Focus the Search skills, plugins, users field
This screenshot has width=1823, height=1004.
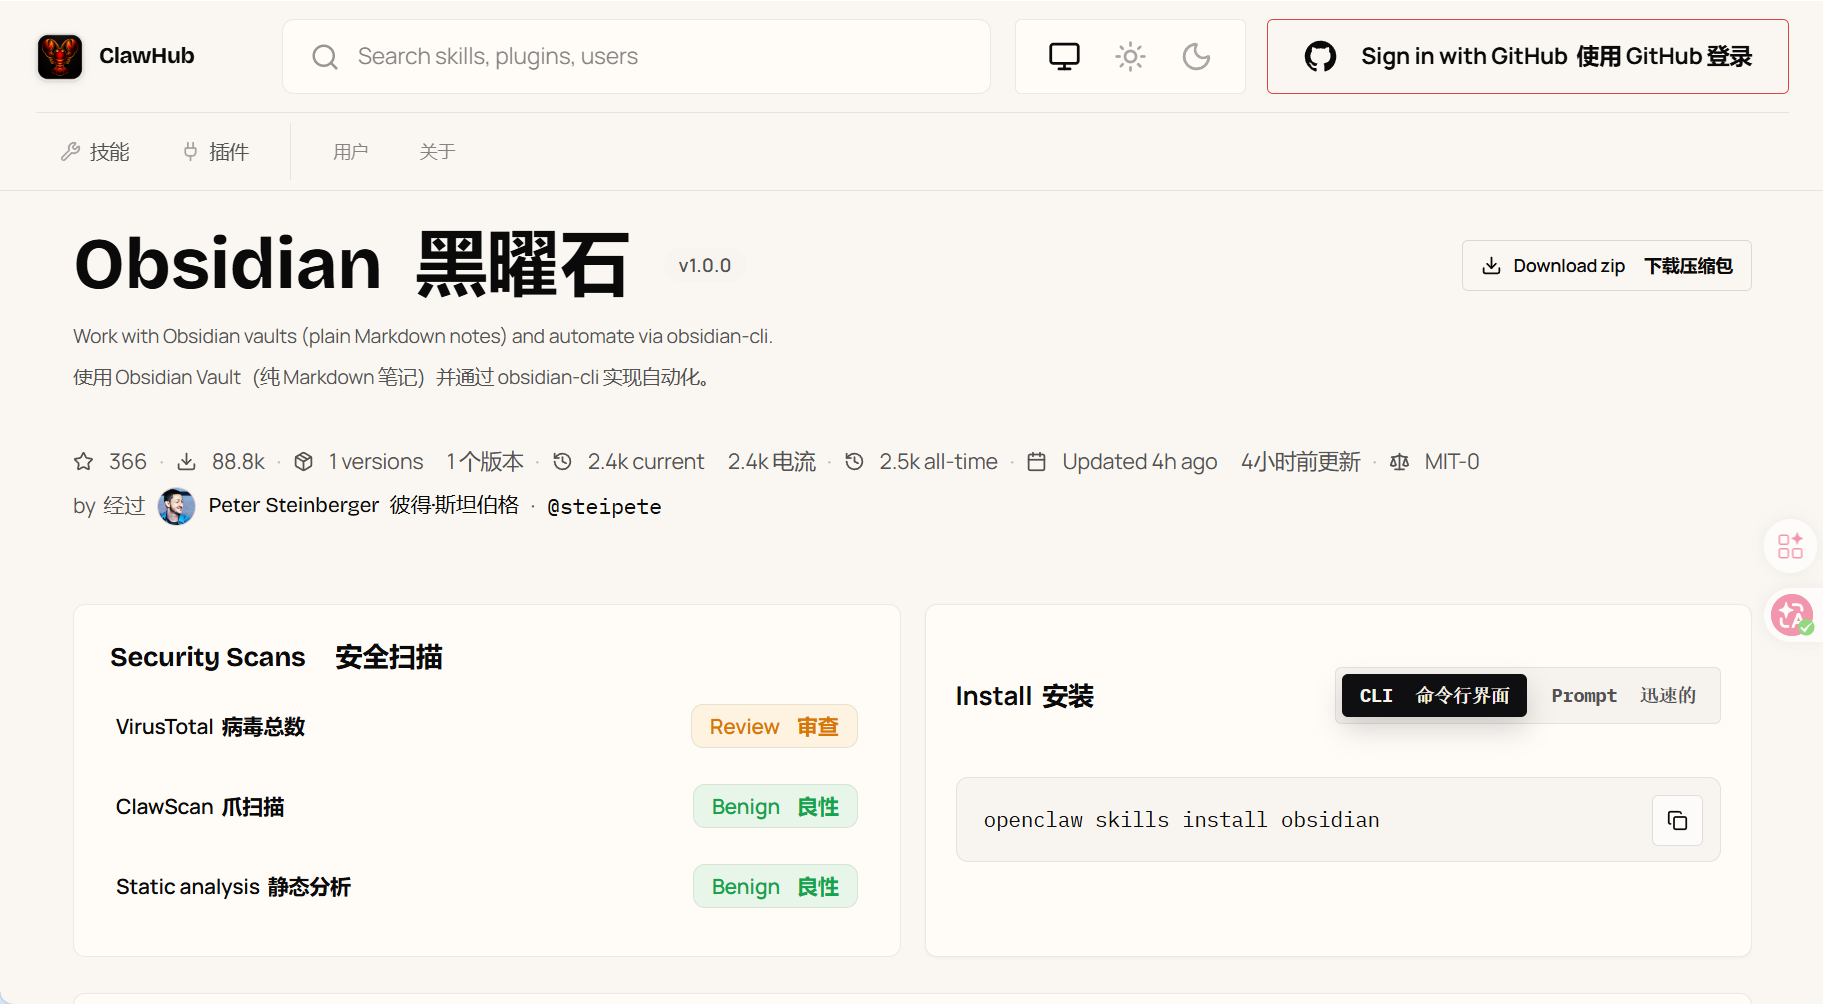click(636, 57)
